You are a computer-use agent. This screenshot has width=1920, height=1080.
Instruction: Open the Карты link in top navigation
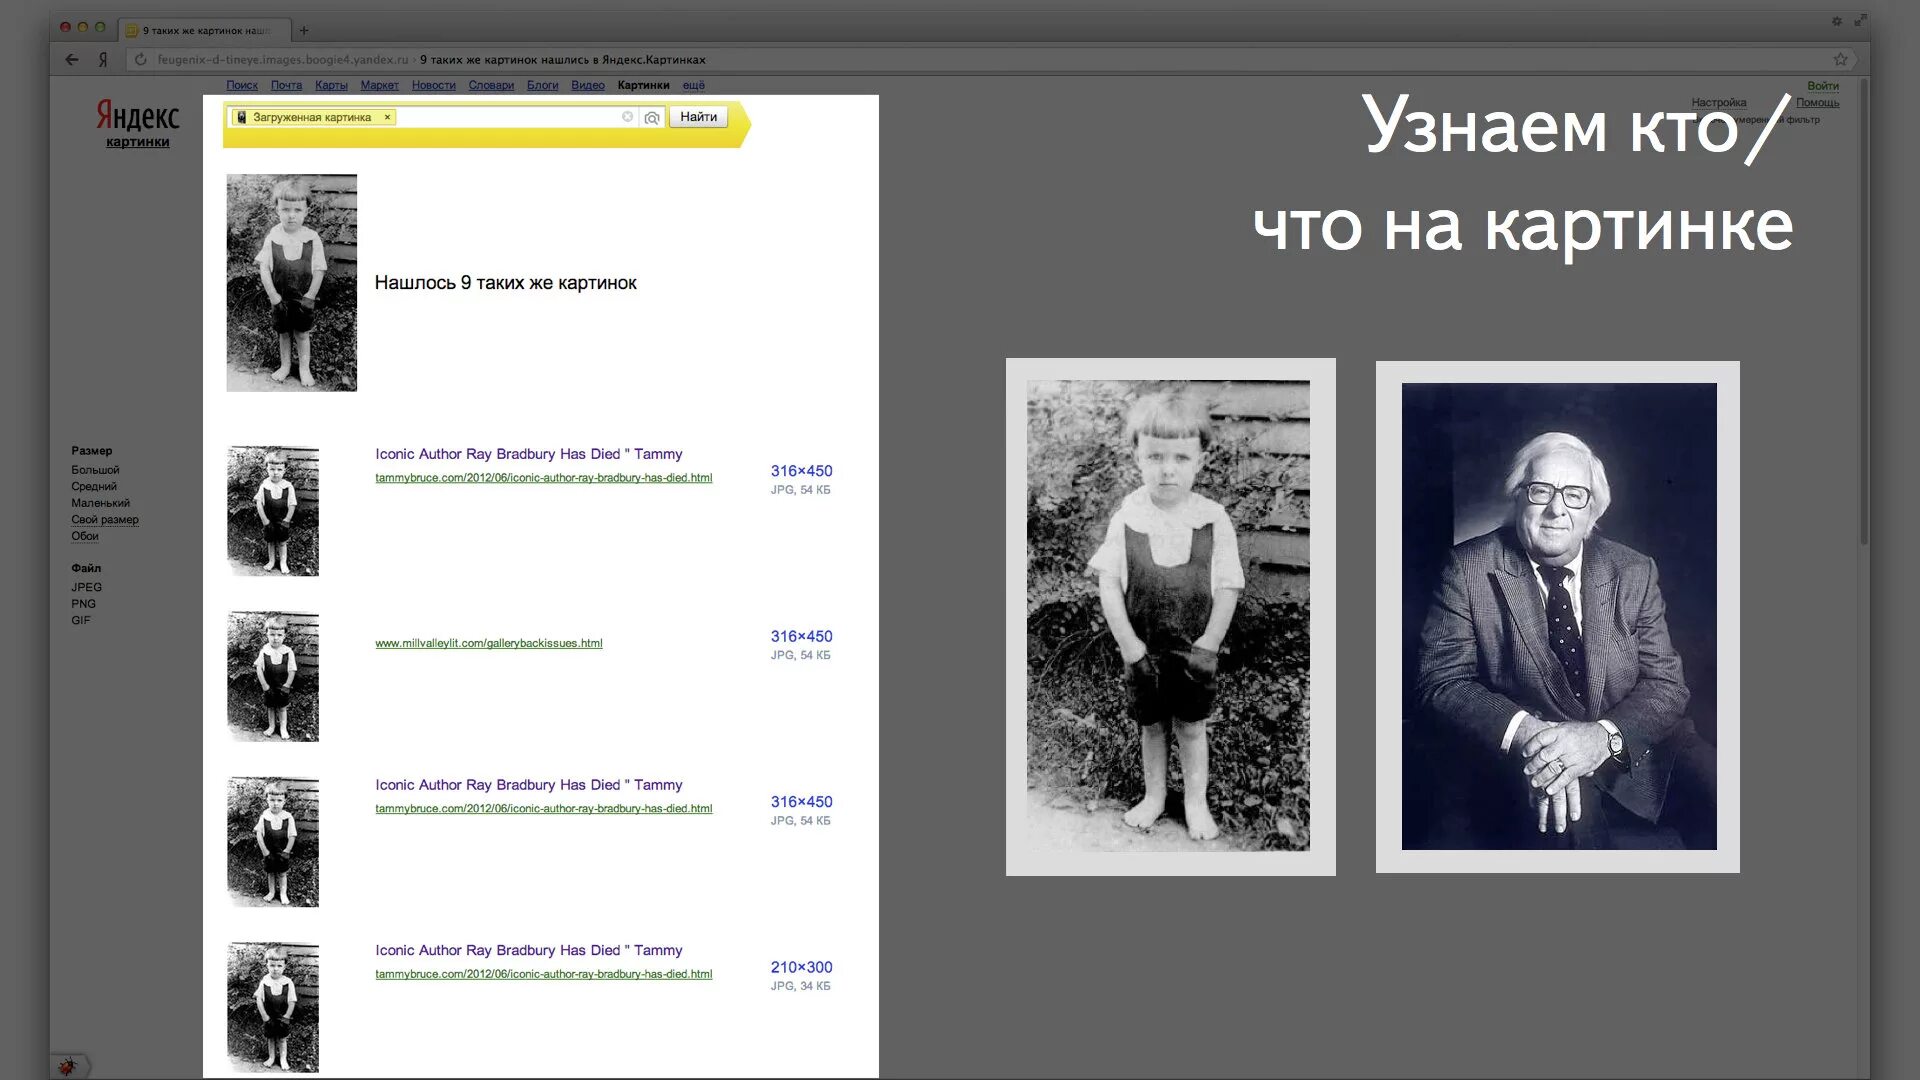click(331, 86)
